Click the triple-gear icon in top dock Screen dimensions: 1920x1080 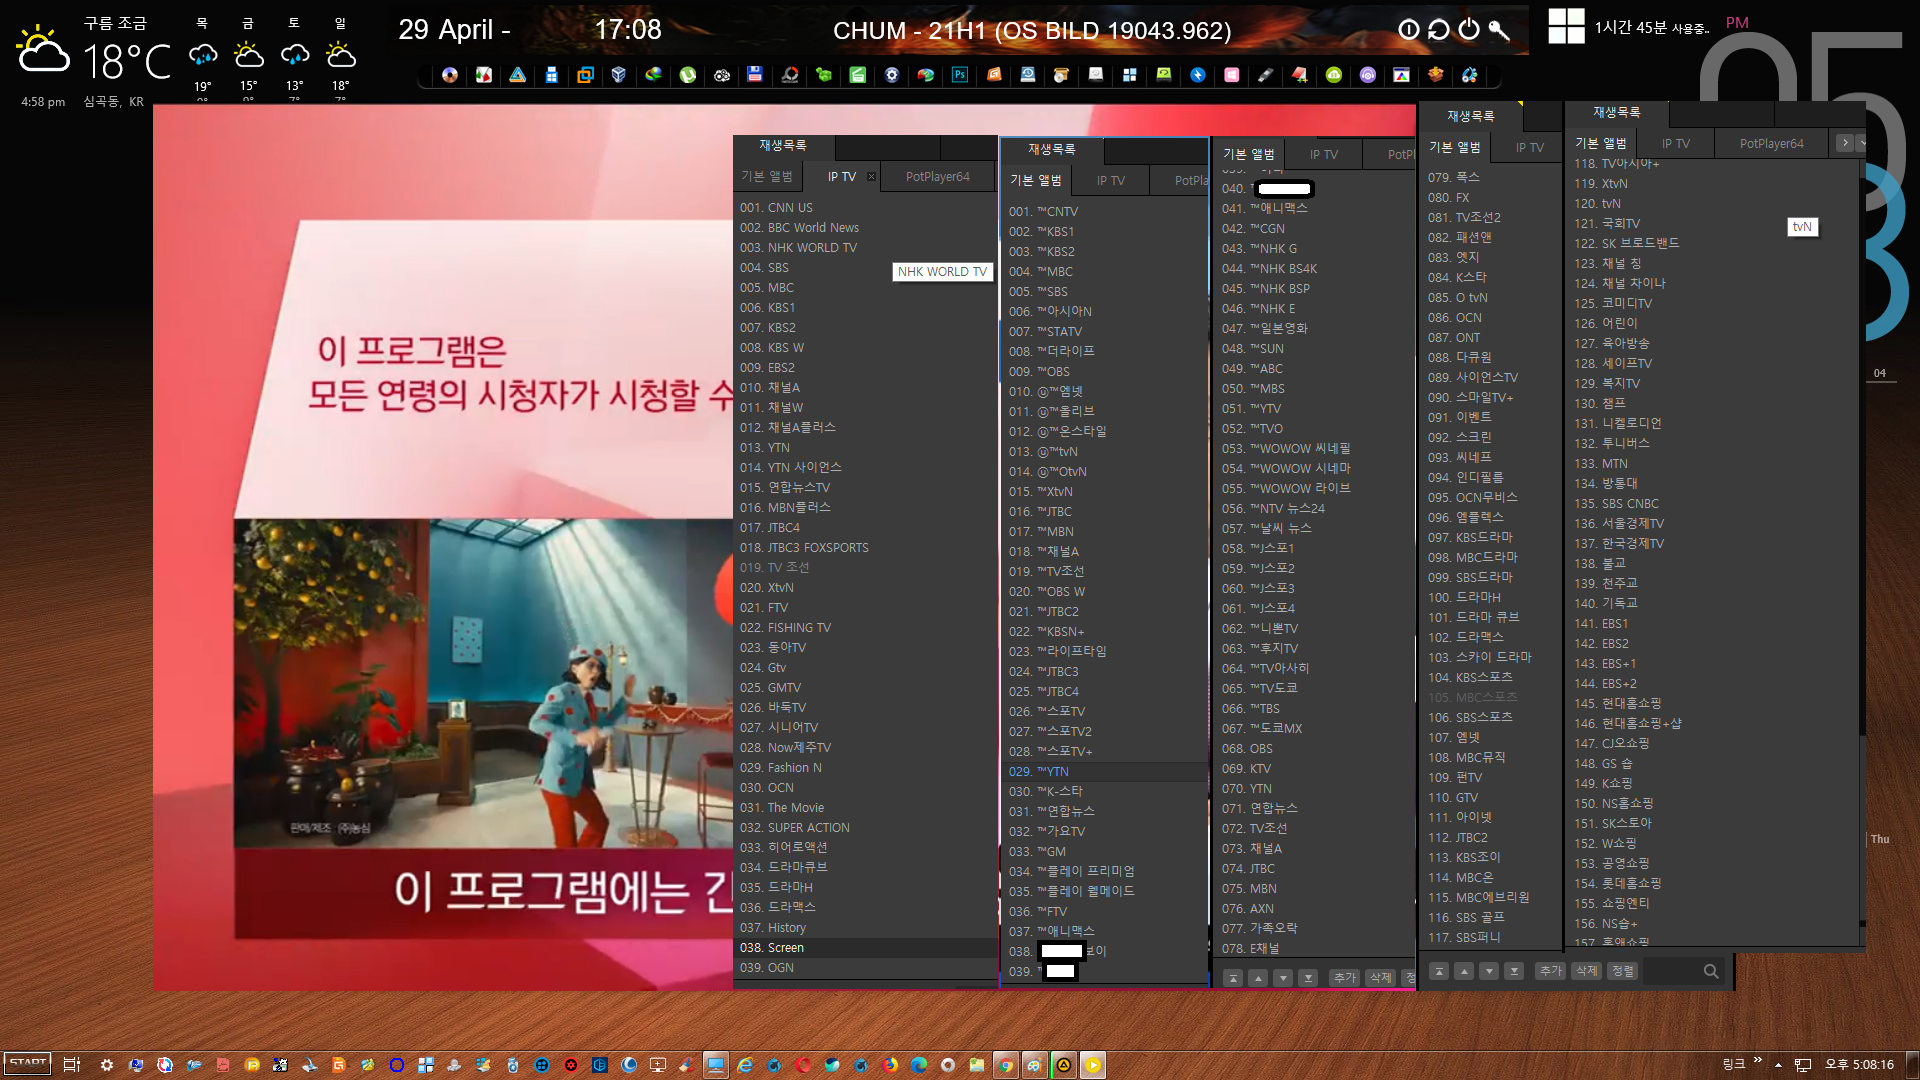722,75
